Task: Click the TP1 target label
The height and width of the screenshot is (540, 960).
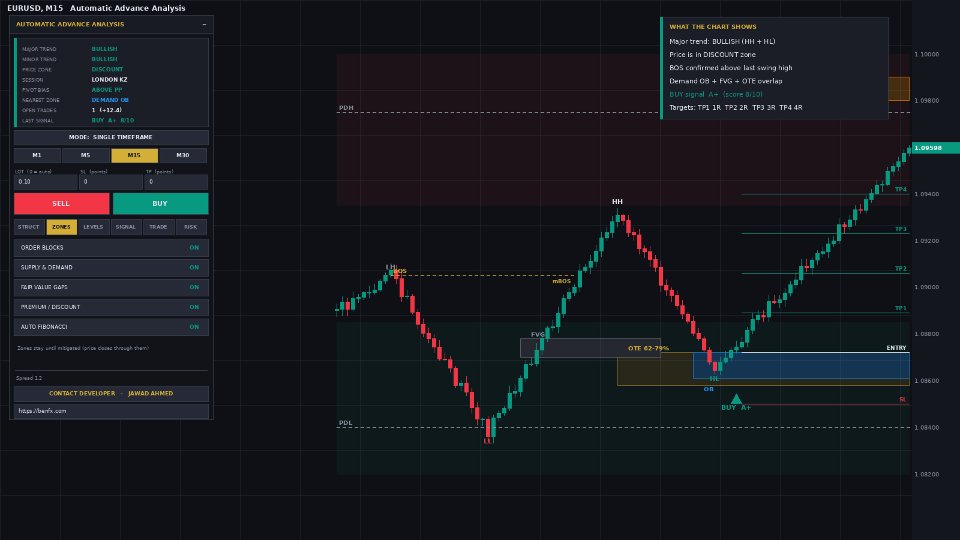Action: 901,308
